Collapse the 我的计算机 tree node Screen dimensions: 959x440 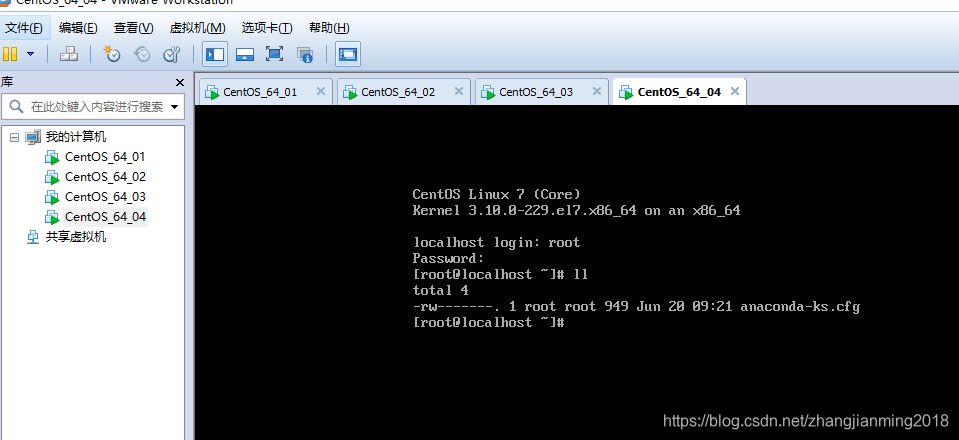click(15, 137)
